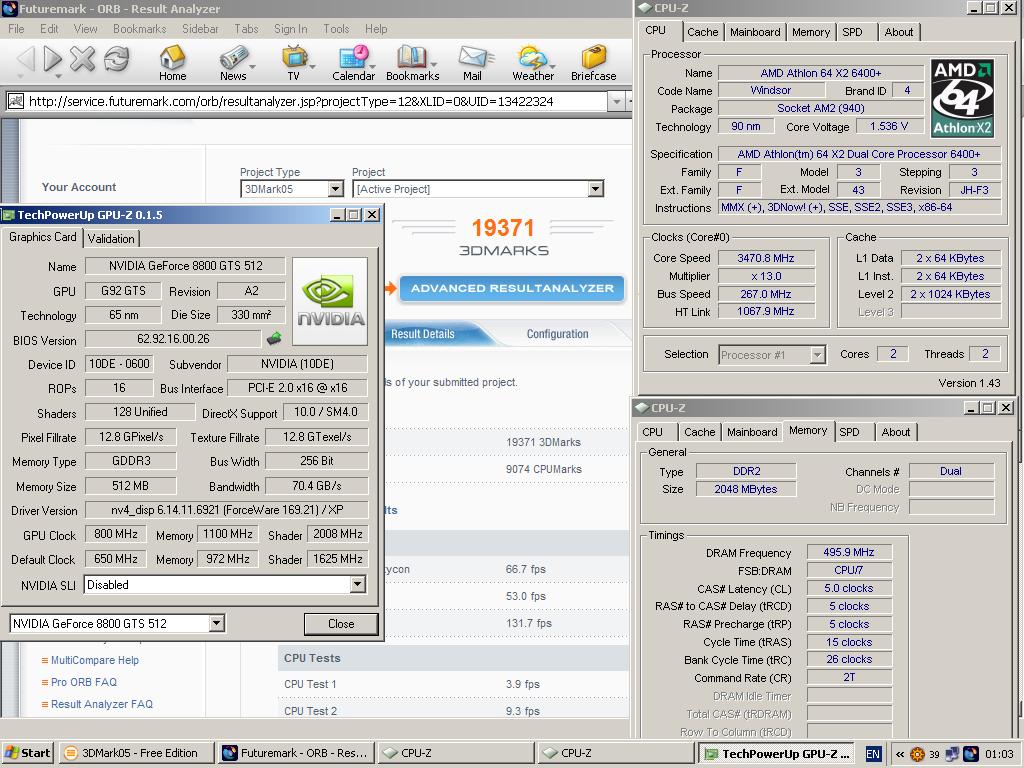Viewport: 1024px width, 768px height.
Task: Click the GPU-Z title bar icon
Action: click(x=8, y=215)
